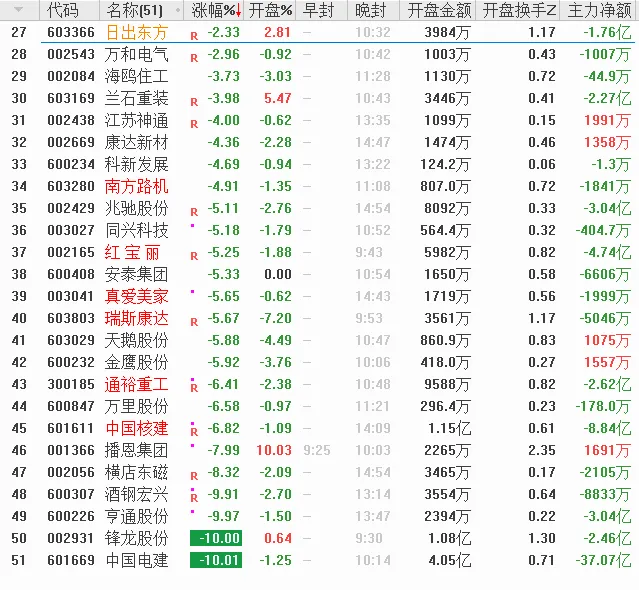Click the R marker beside 兆驰股份
Viewport: 639px width, 590px height.
point(194,212)
